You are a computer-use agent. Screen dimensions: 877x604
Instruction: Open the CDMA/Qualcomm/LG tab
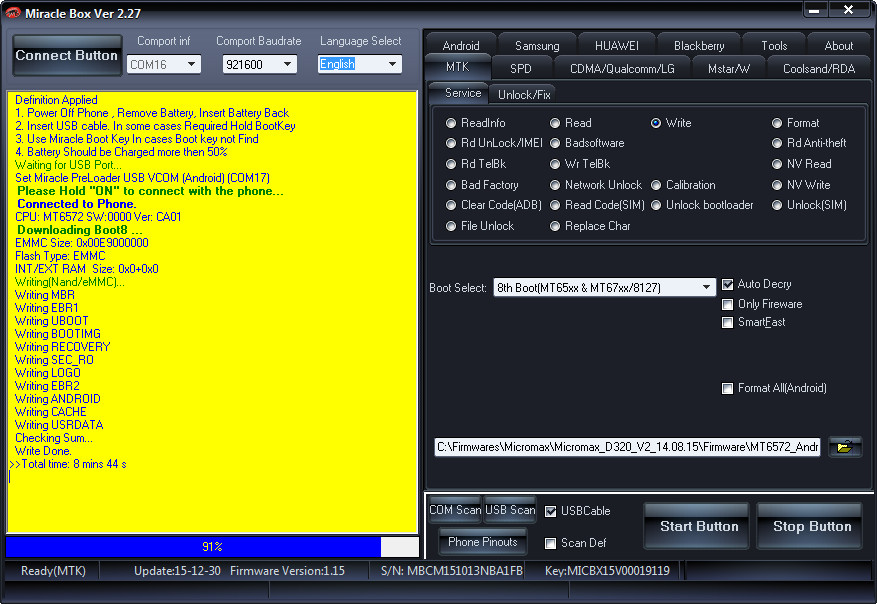point(622,68)
